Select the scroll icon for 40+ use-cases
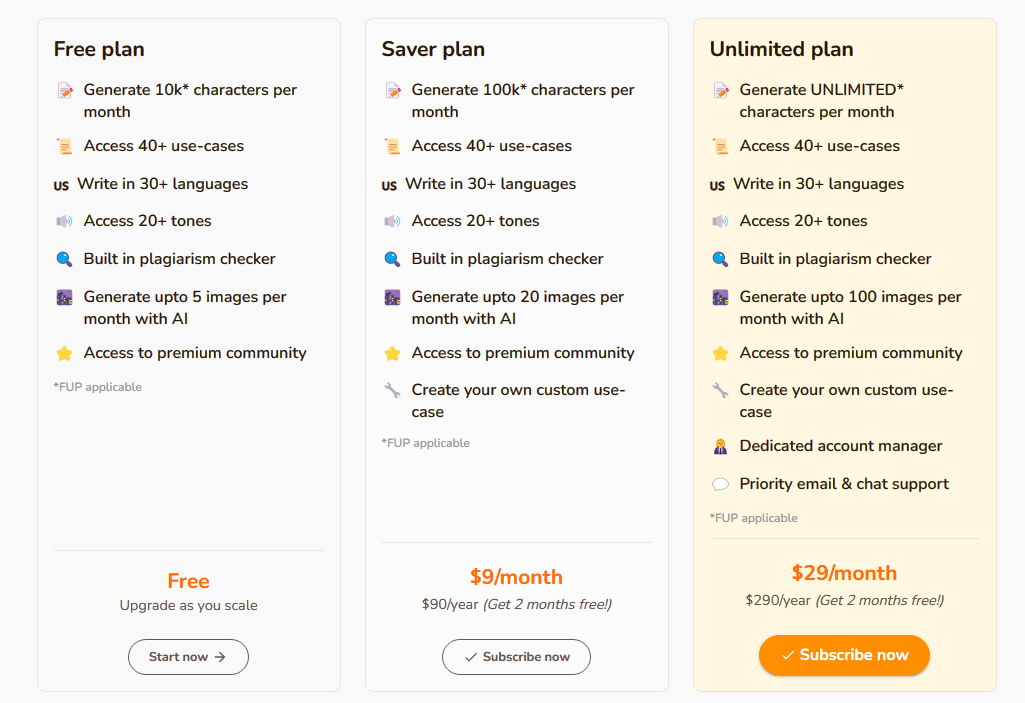The image size is (1025, 703). click(x=64, y=145)
